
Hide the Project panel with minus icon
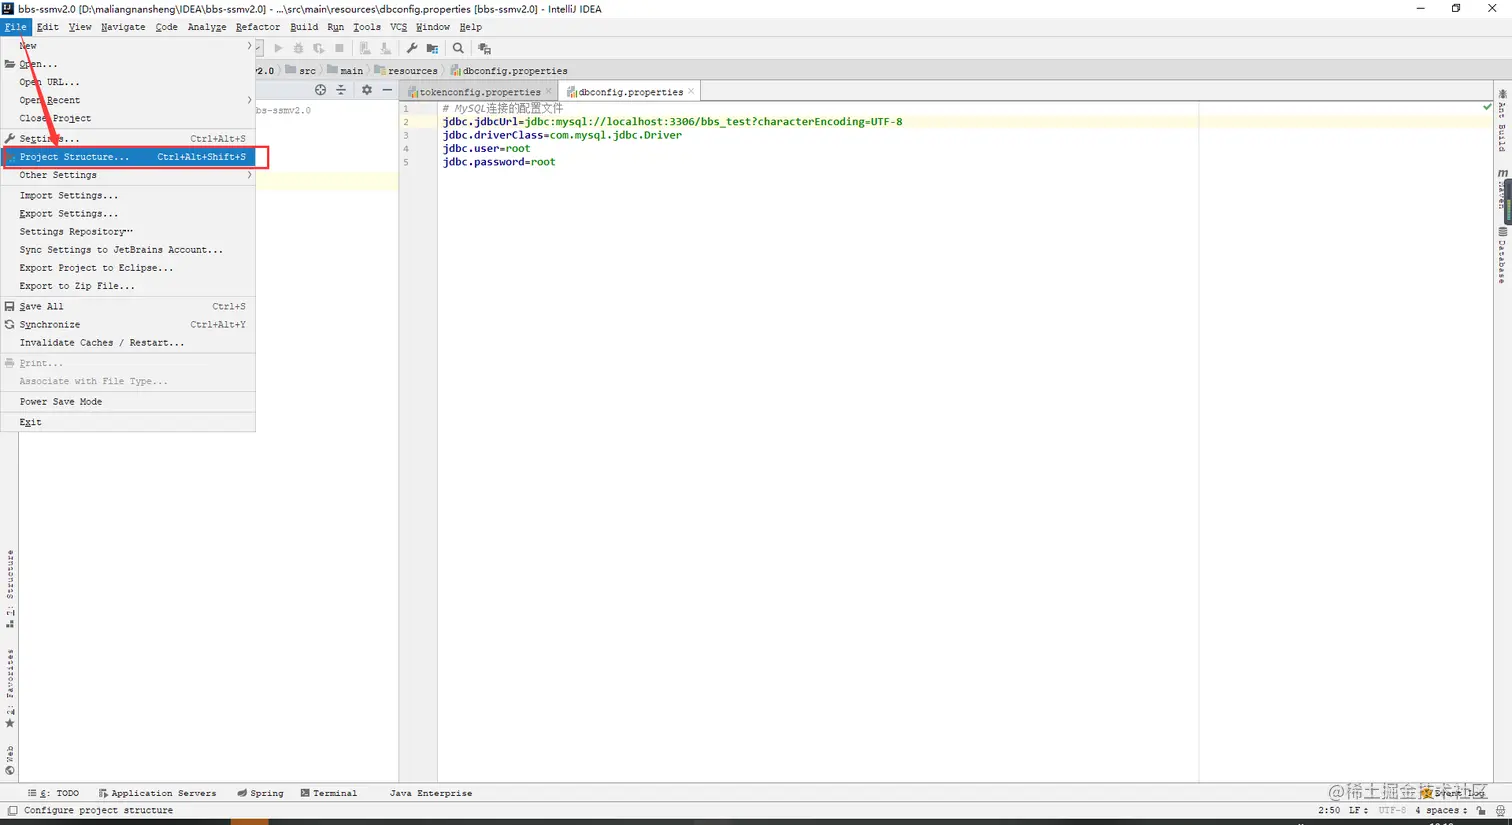pos(387,90)
